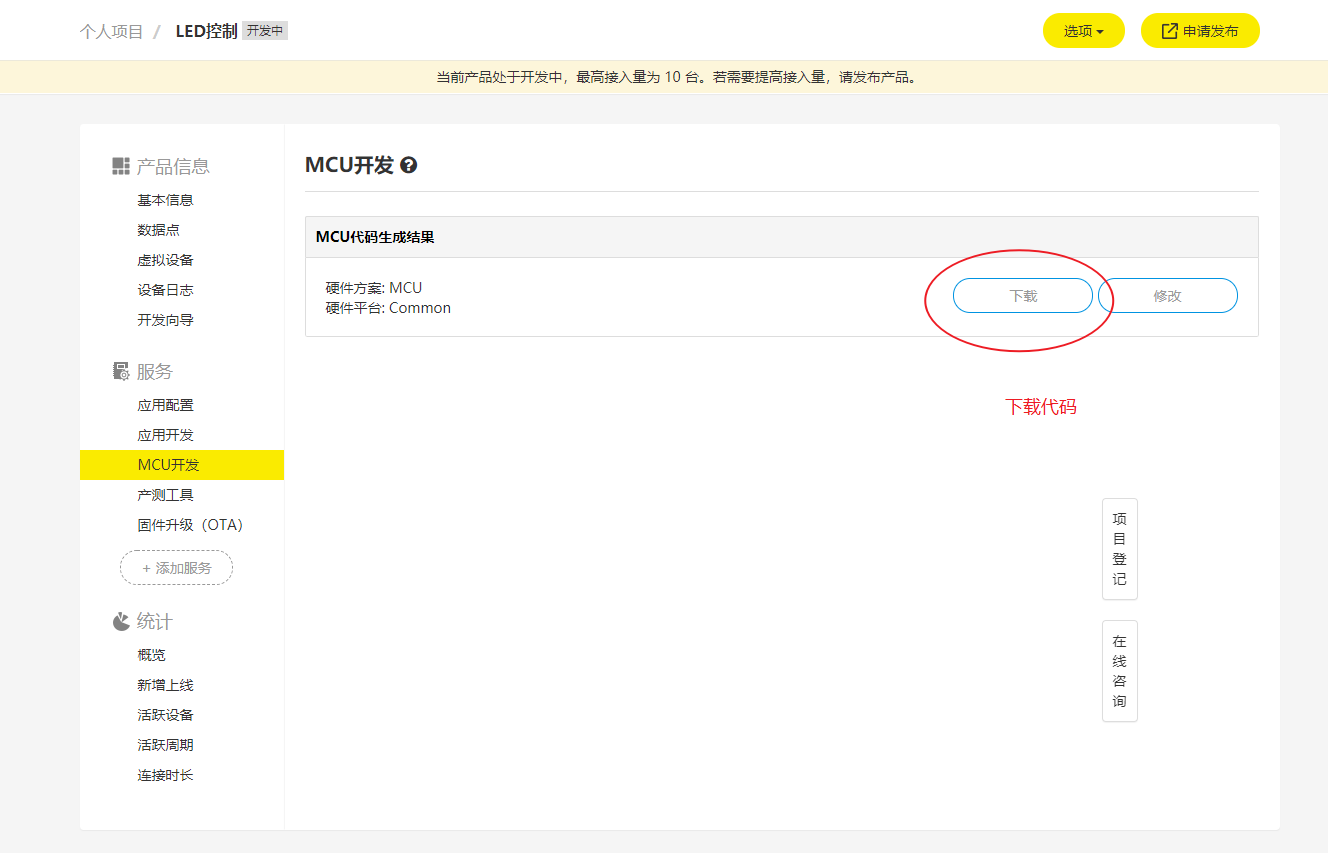The height and width of the screenshot is (853, 1328).
Task: Open the 项目登记 side tab
Action: click(x=1119, y=549)
